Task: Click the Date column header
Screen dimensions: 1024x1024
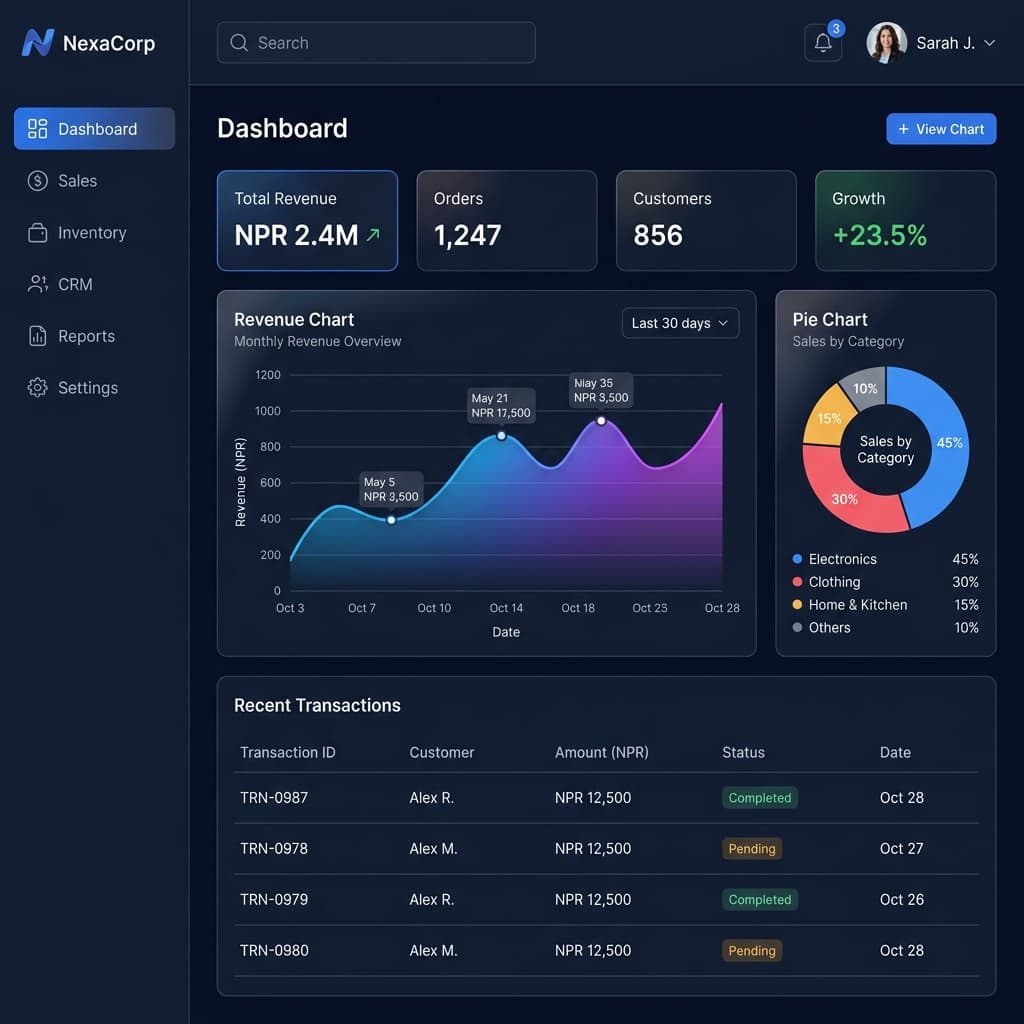Action: (x=895, y=752)
